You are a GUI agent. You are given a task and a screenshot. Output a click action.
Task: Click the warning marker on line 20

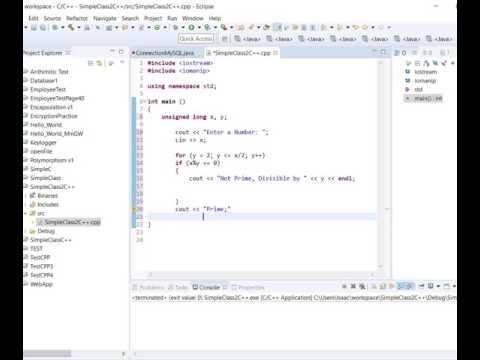(134, 209)
